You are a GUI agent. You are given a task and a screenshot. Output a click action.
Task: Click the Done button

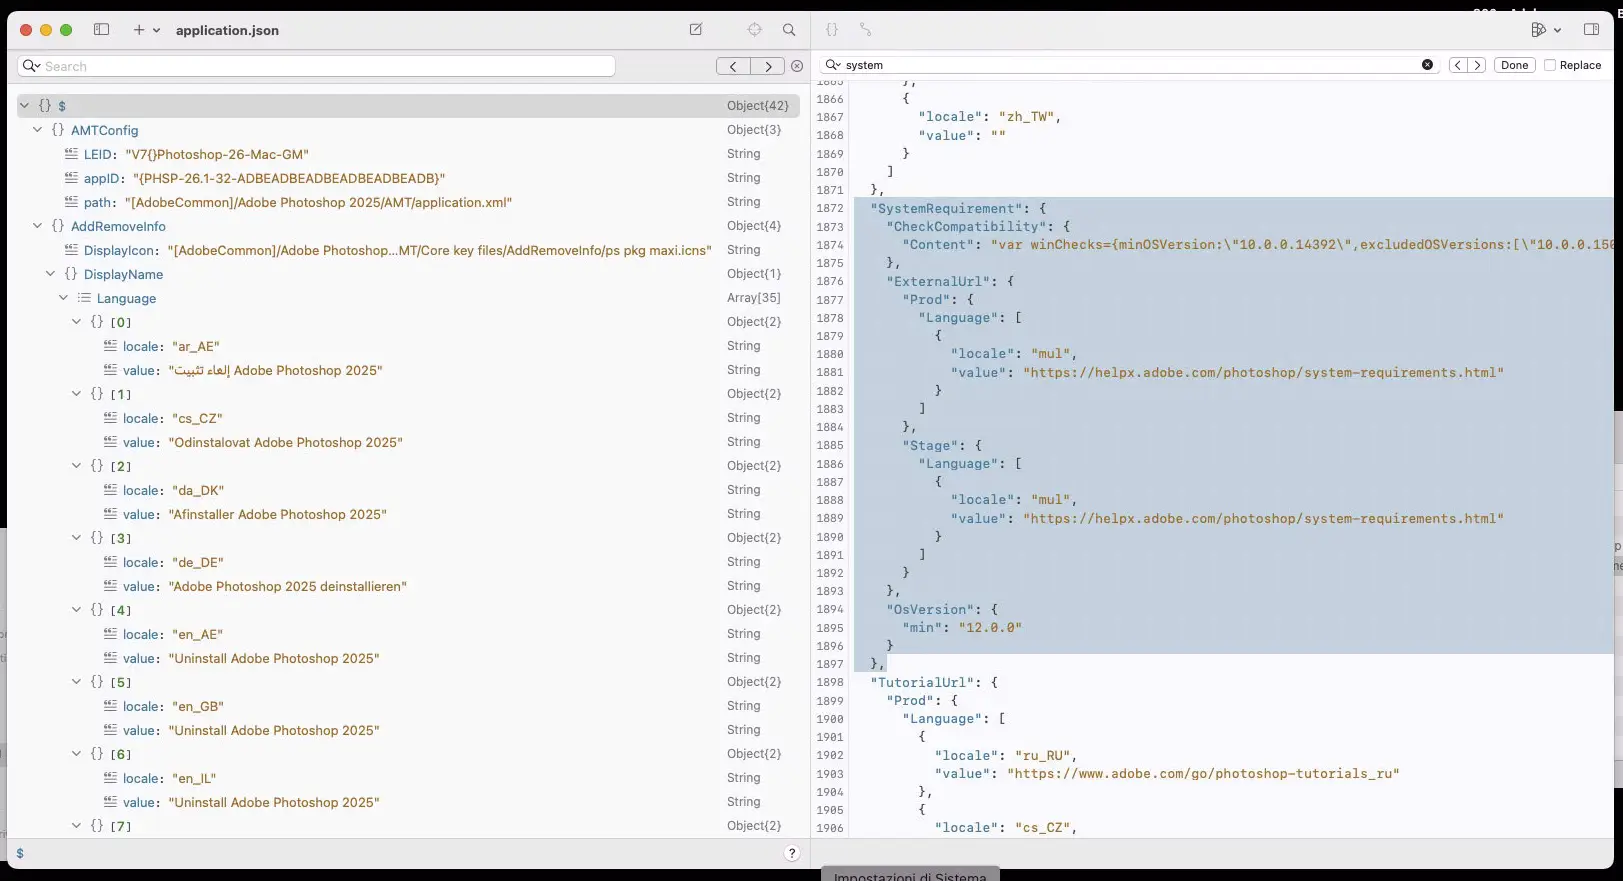click(1514, 65)
